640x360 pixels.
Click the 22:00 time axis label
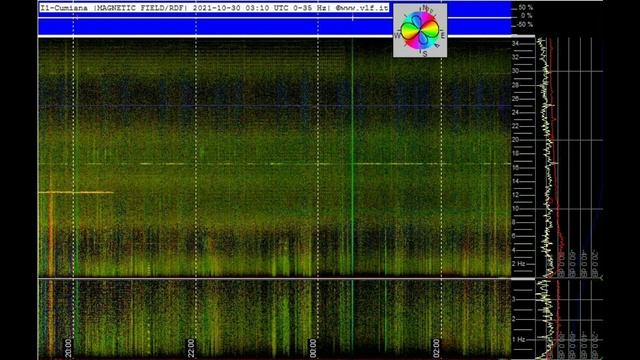[191, 348]
